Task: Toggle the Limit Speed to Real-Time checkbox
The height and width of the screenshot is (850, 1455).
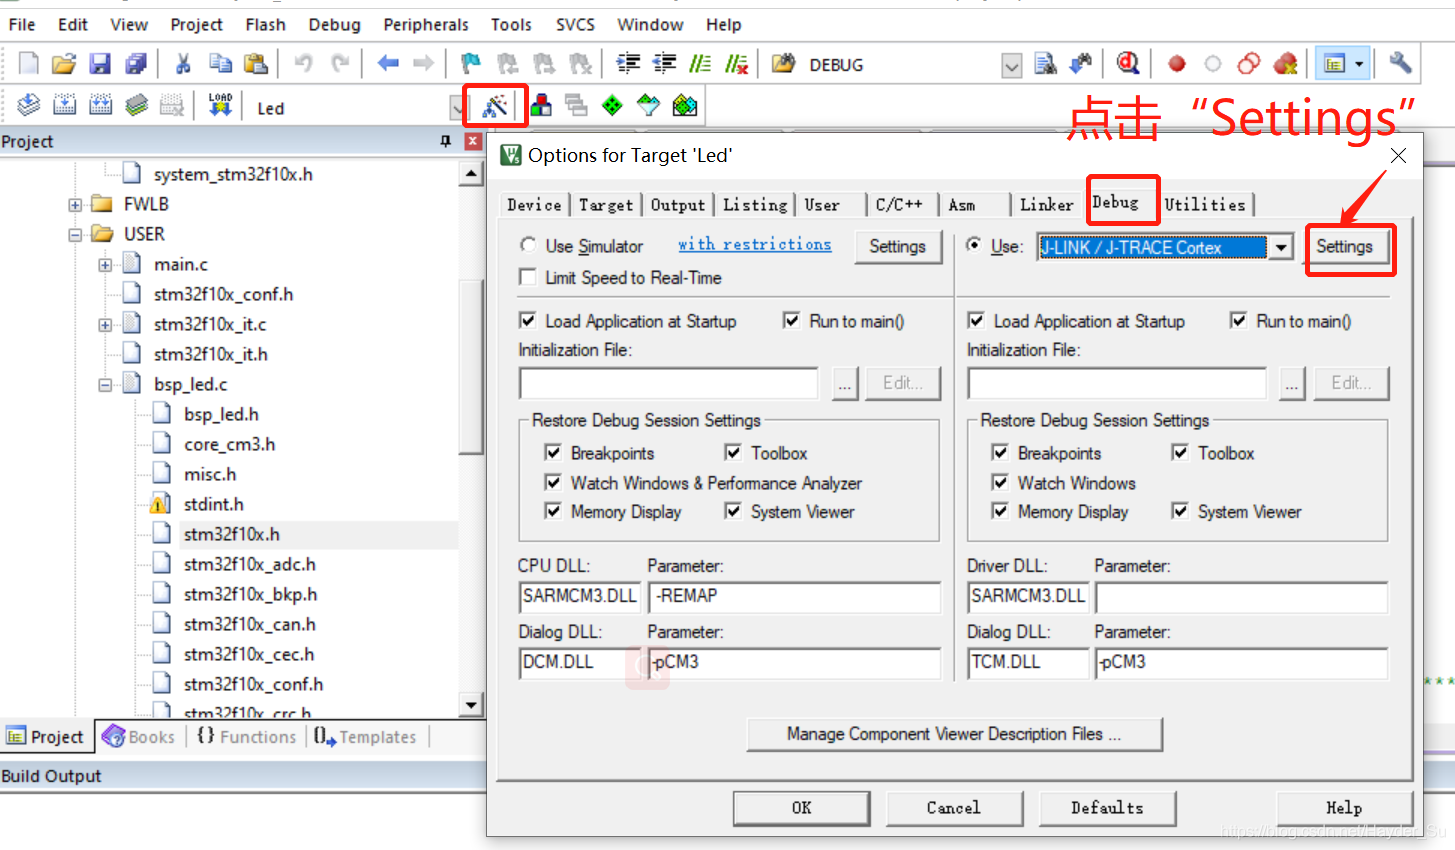Action: pos(528,277)
